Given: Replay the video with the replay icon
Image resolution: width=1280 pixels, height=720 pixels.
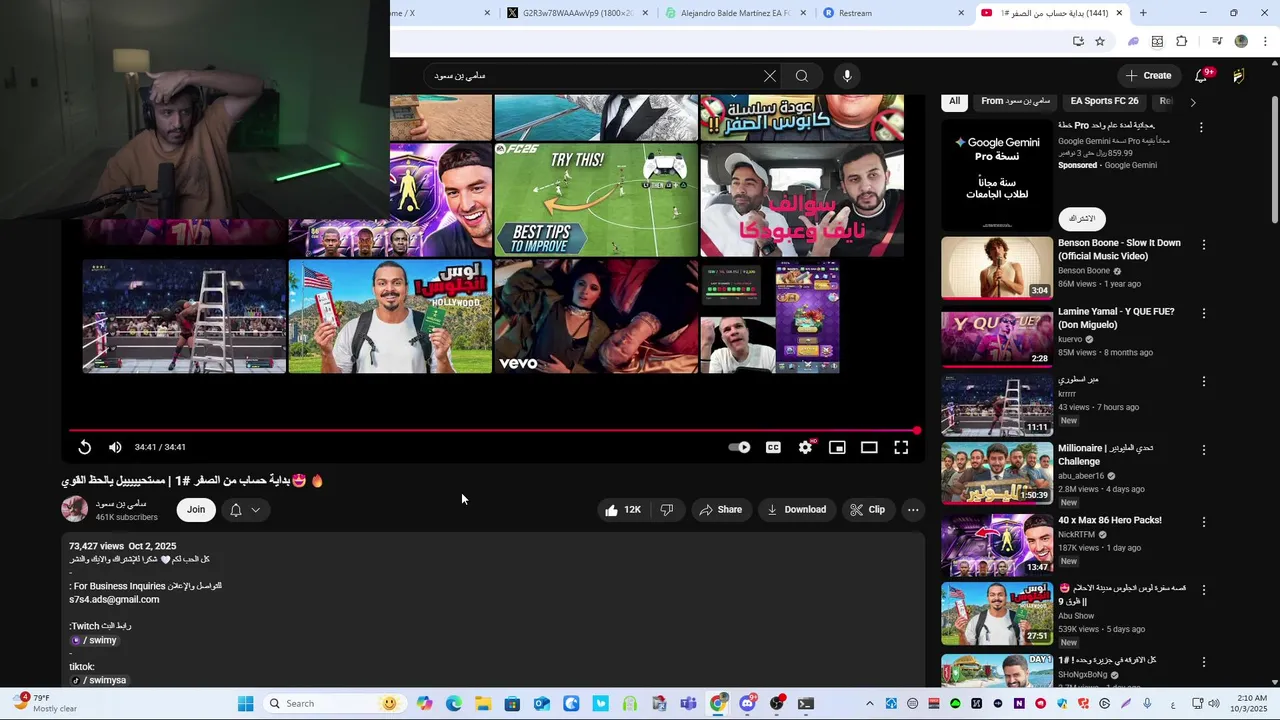Looking at the screenshot, I should [85, 447].
